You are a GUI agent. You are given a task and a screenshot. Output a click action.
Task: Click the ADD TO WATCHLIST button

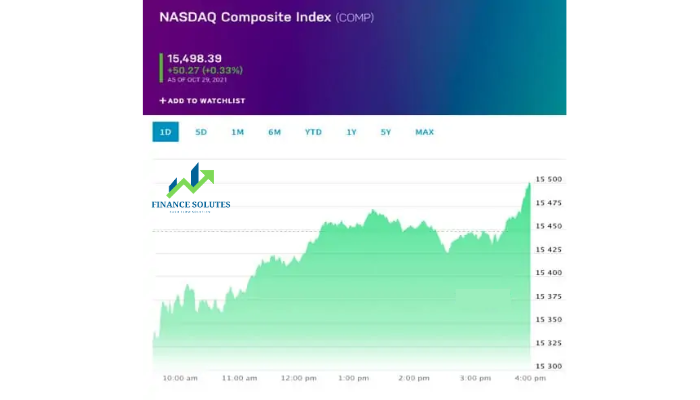(x=202, y=101)
